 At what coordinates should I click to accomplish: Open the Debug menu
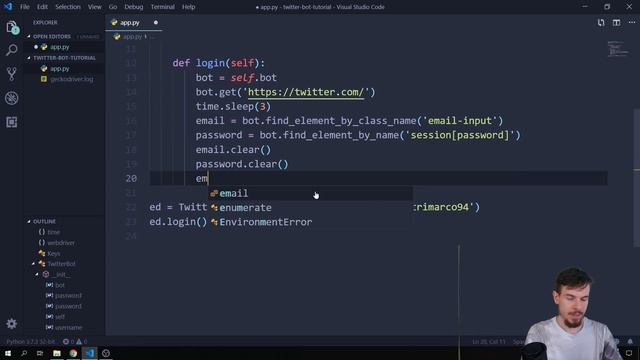(134, 7)
